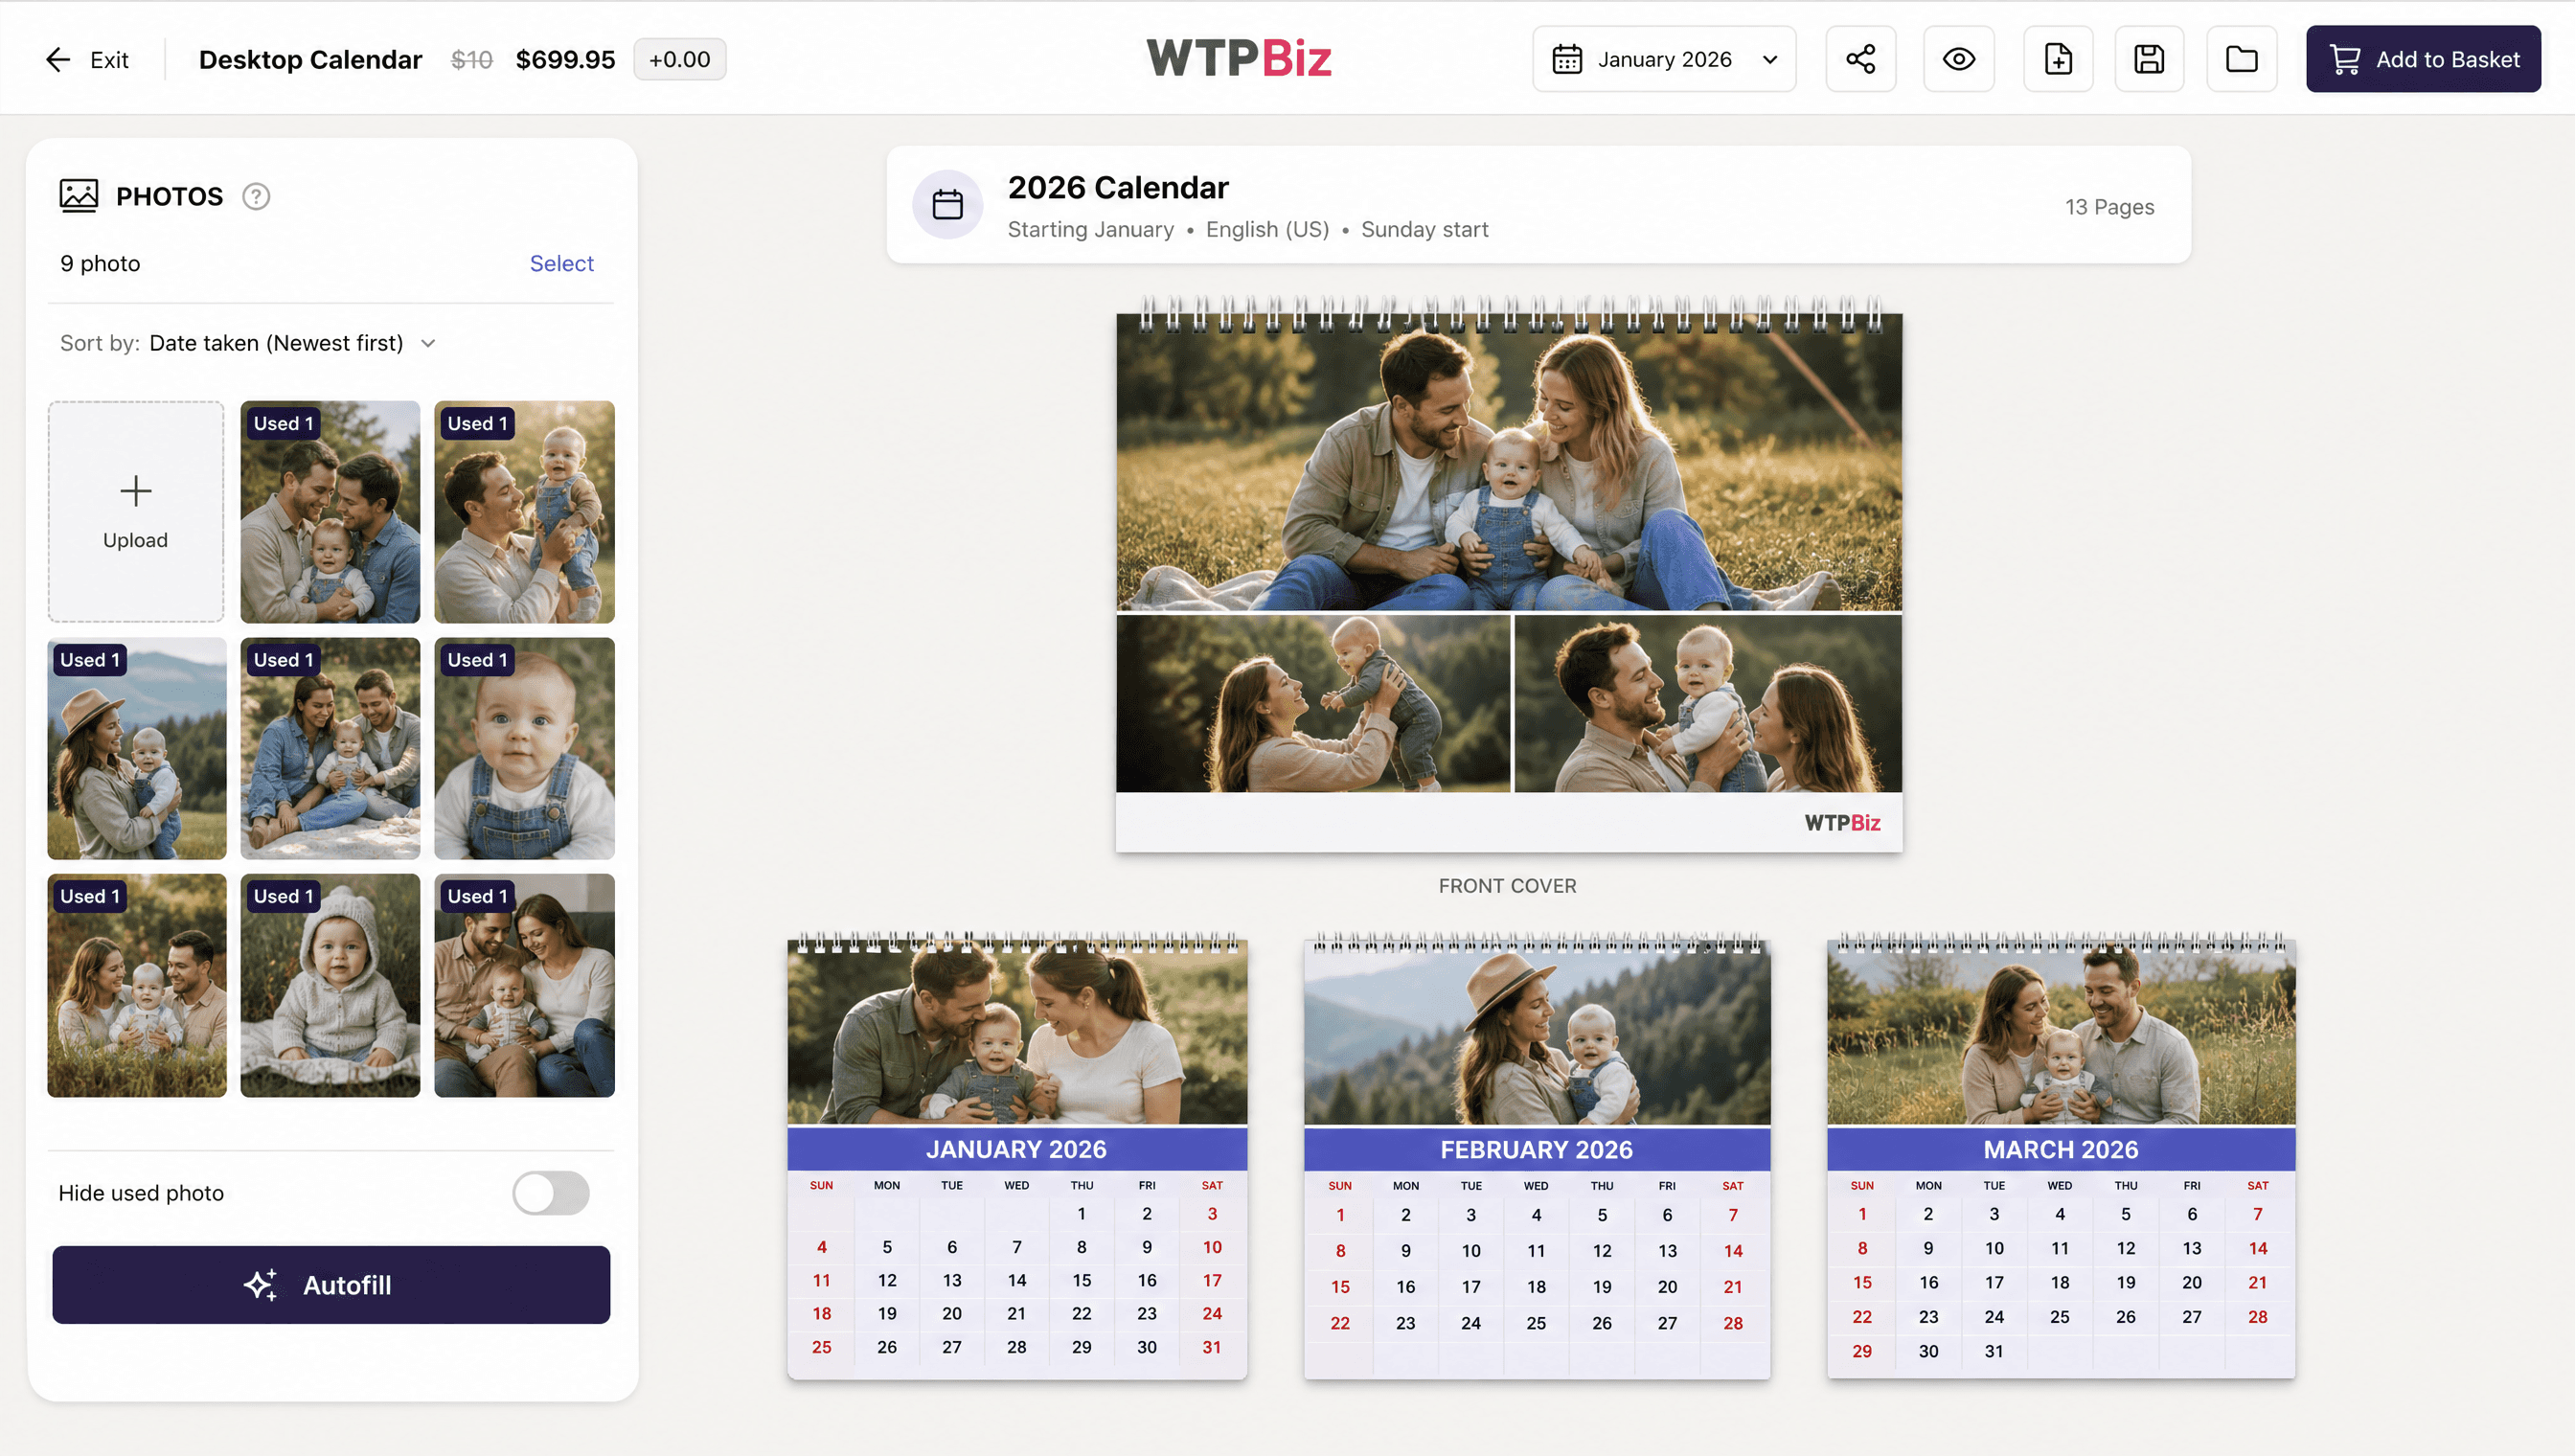
Task: Click the Autofill button
Action: click(x=331, y=1284)
